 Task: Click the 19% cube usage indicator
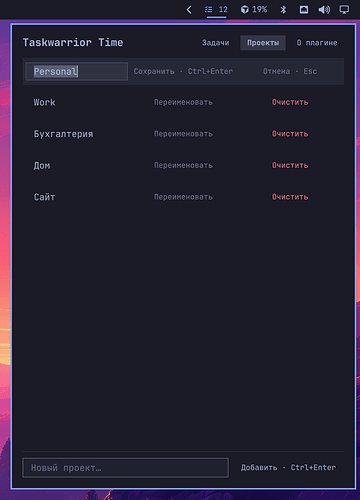254,10
